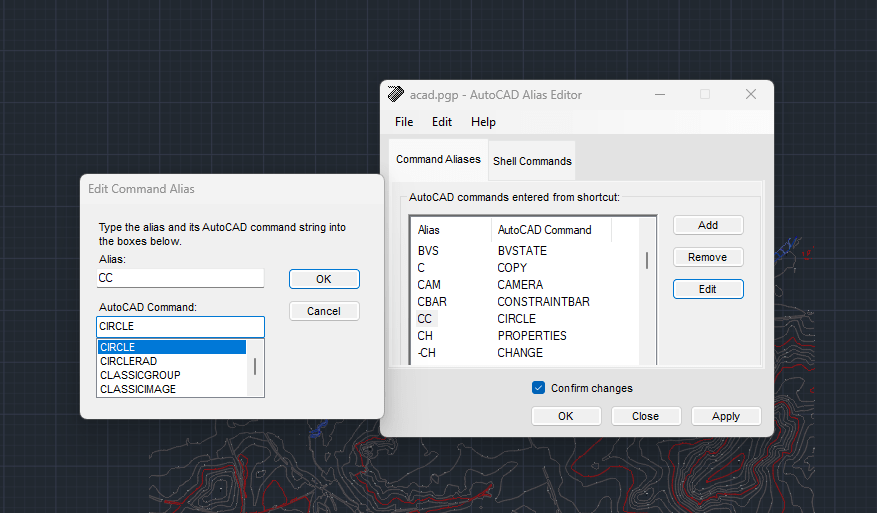Viewport: 877px width, 513px height.
Task: Click the Remove button
Action: [708, 257]
